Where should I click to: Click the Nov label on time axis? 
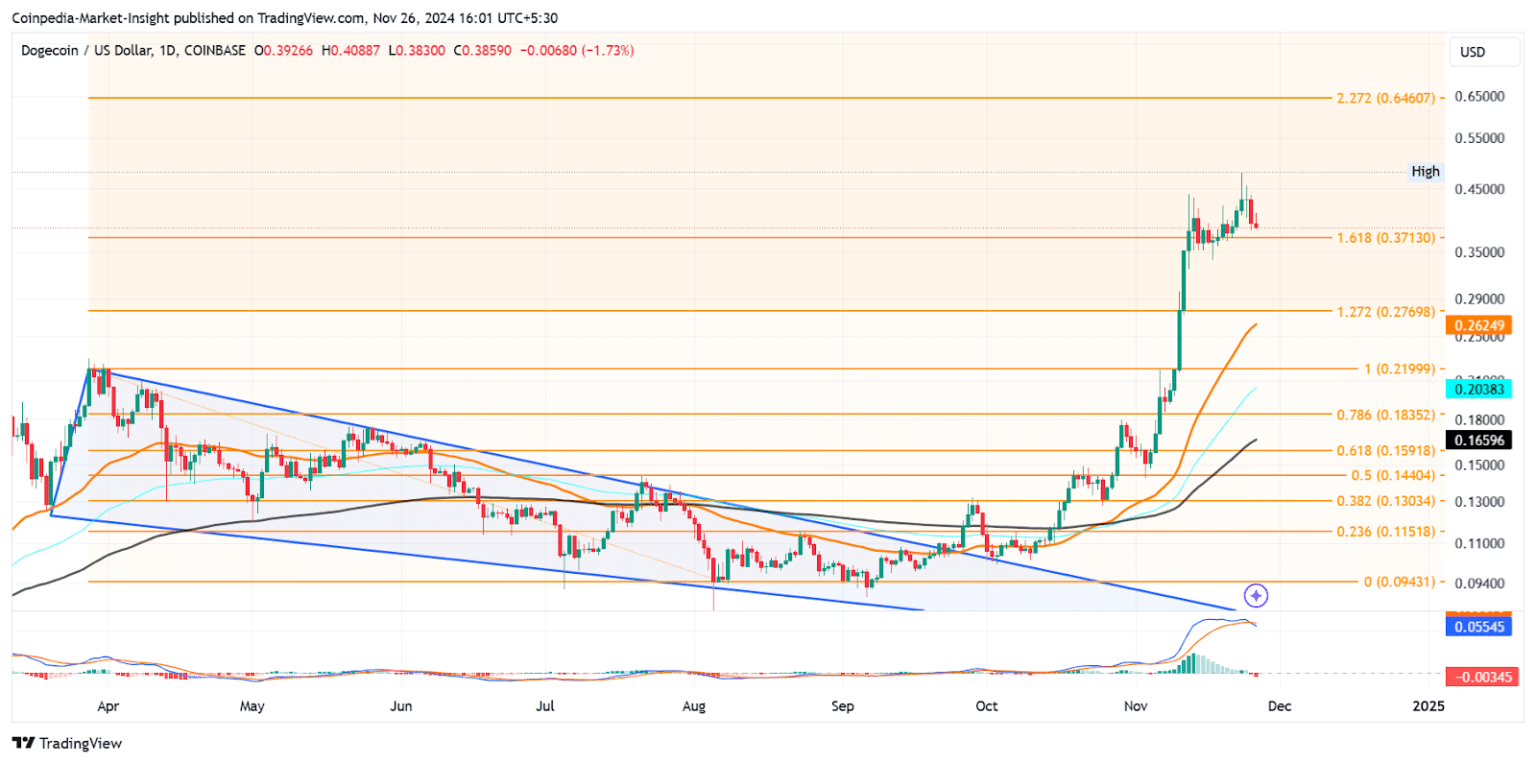click(x=1136, y=706)
